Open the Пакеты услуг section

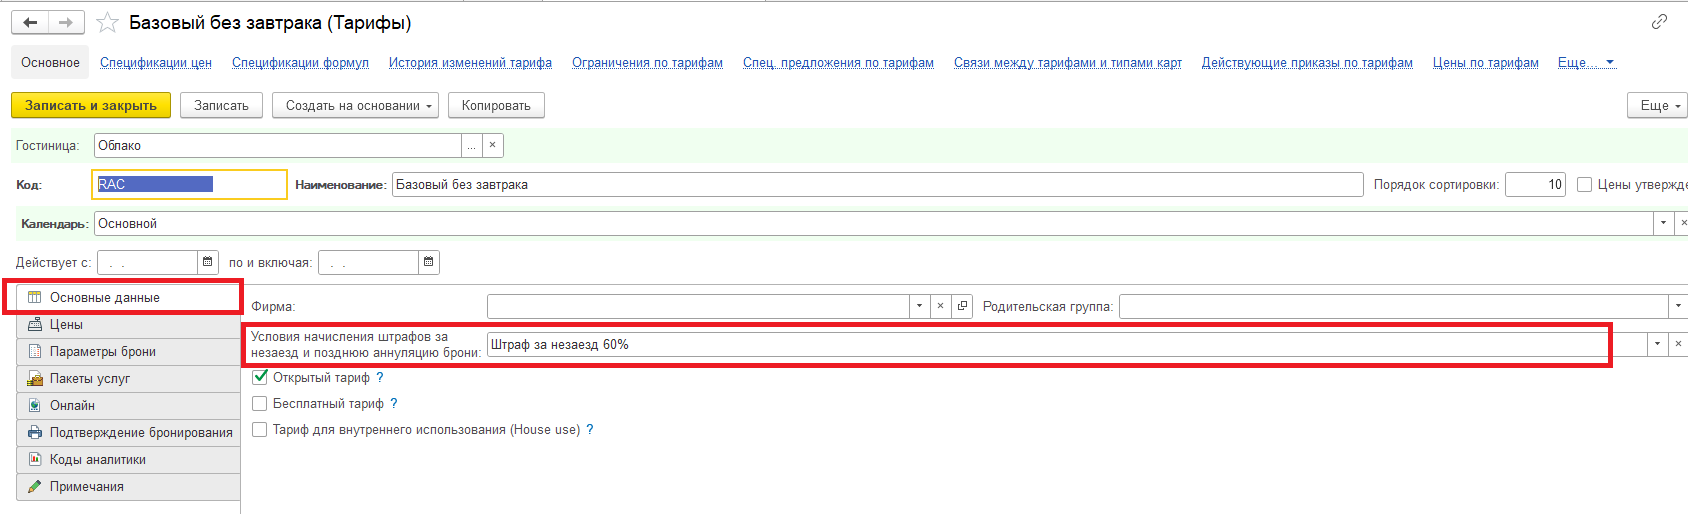[x=128, y=378]
